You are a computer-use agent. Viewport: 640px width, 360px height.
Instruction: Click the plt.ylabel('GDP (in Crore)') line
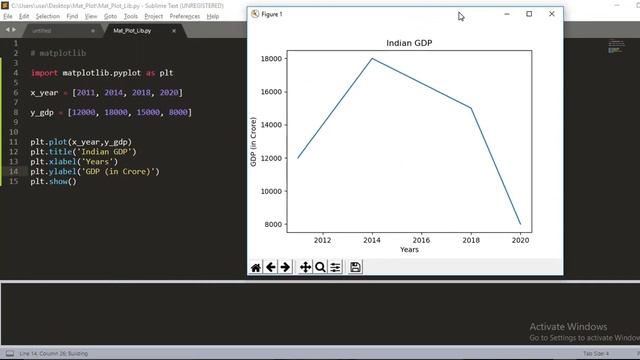tap(95, 171)
